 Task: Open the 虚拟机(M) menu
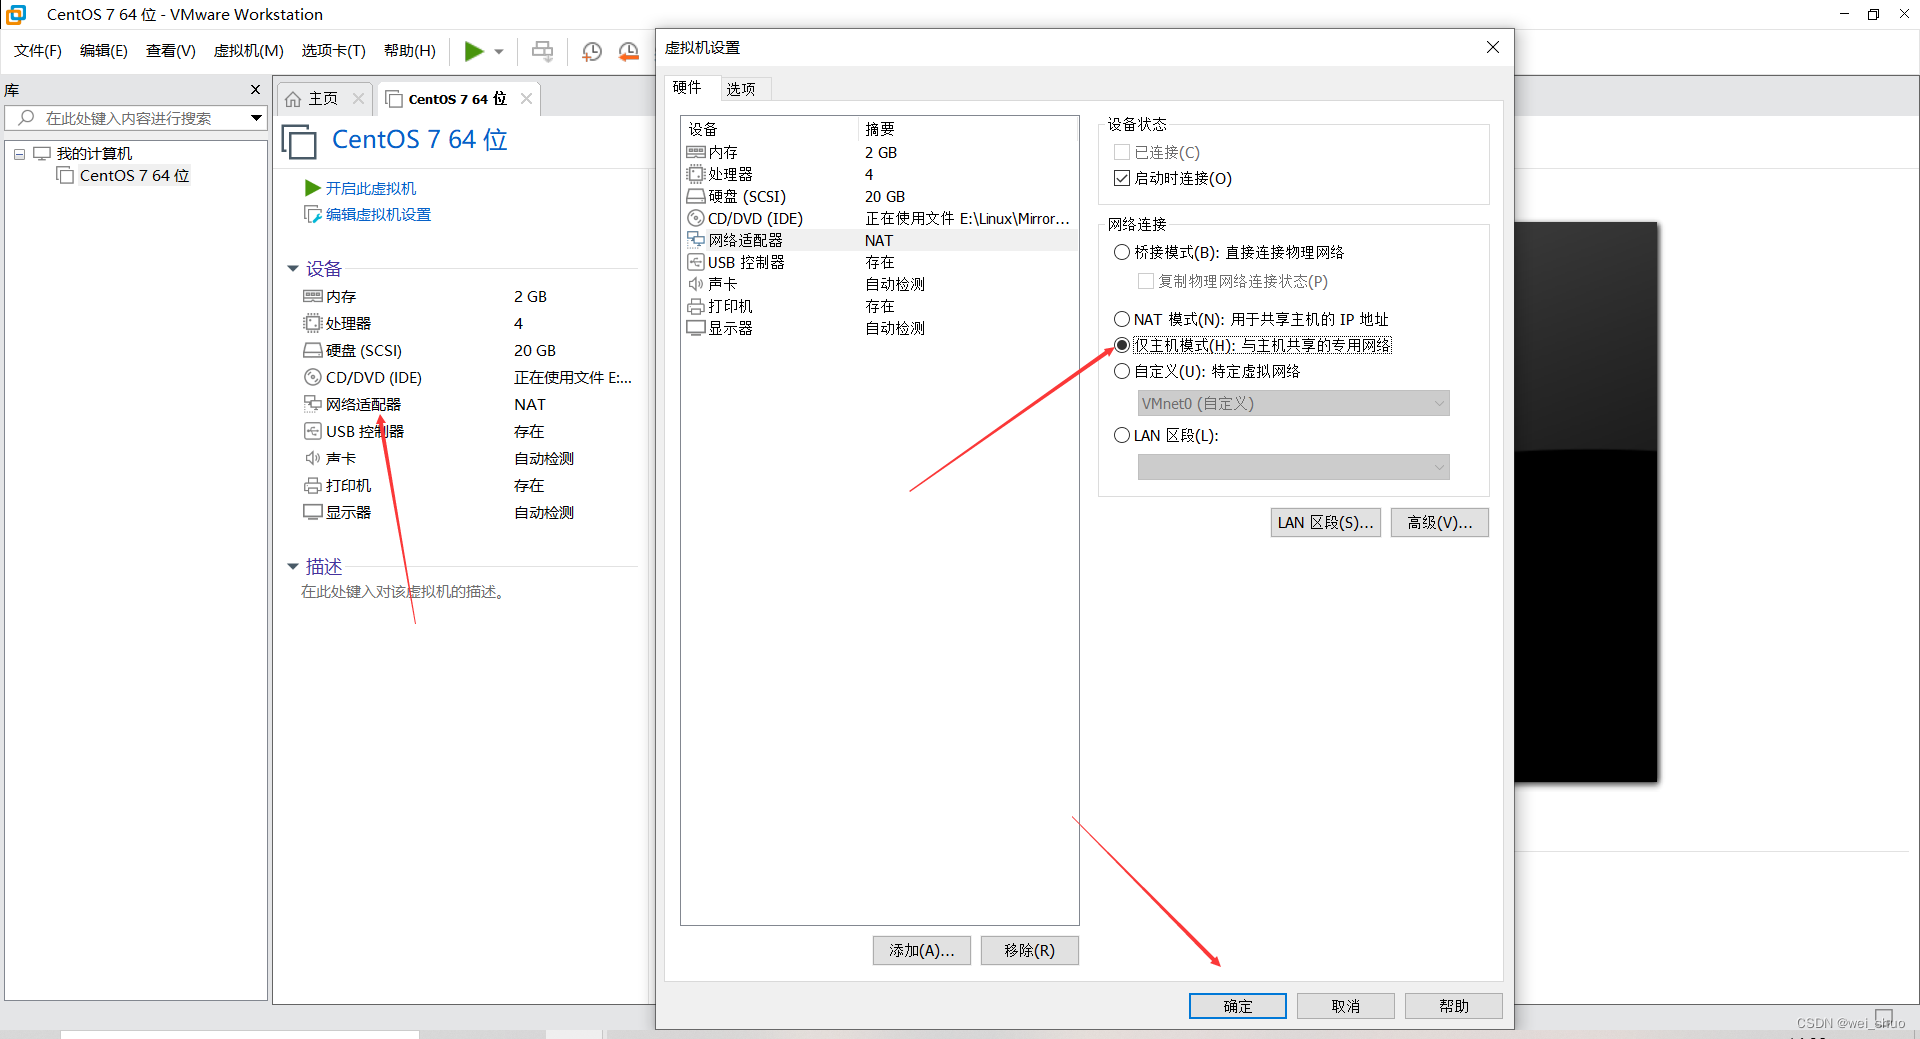coord(248,51)
